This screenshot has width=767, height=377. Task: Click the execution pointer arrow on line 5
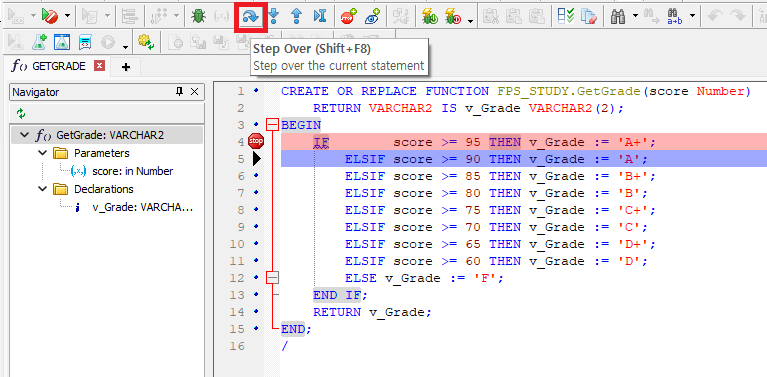coord(256,159)
